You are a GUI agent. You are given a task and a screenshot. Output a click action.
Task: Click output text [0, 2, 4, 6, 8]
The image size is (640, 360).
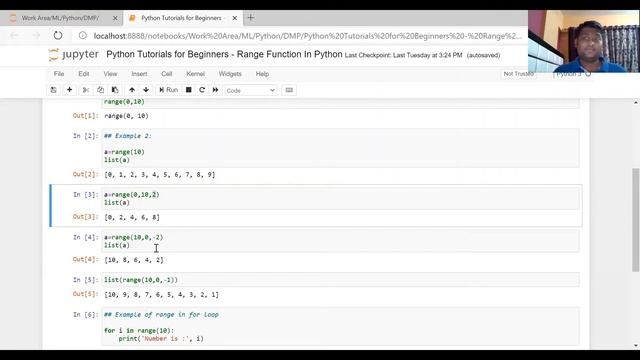[x=132, y=218]
